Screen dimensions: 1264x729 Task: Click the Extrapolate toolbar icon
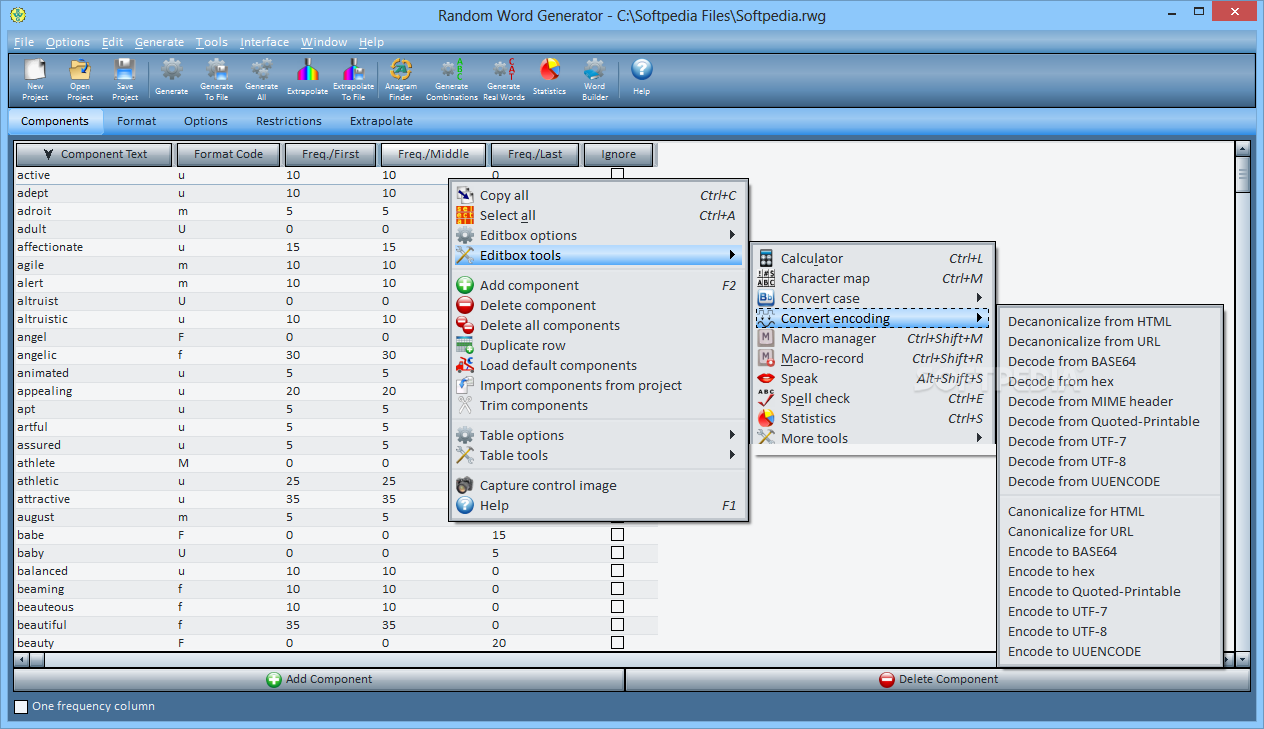[308, 77]
